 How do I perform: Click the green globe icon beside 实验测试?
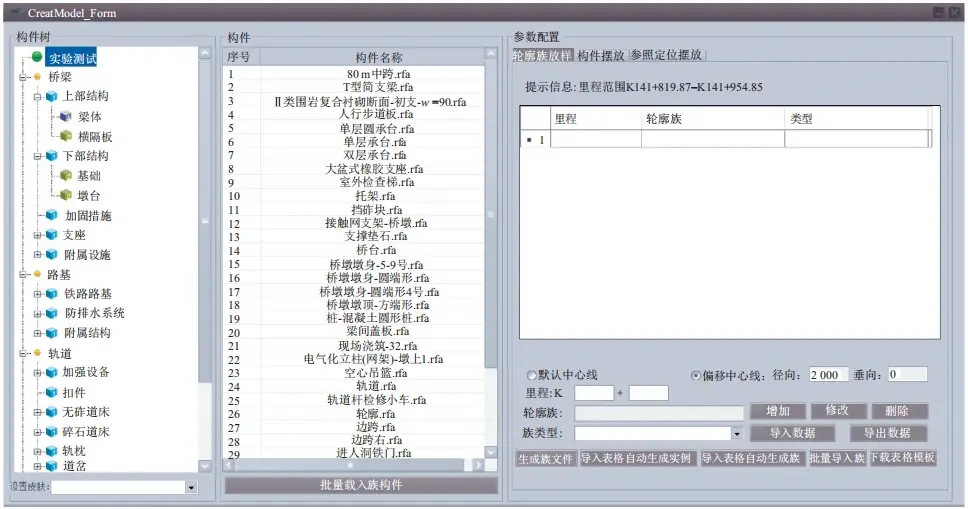click(37, 57)
